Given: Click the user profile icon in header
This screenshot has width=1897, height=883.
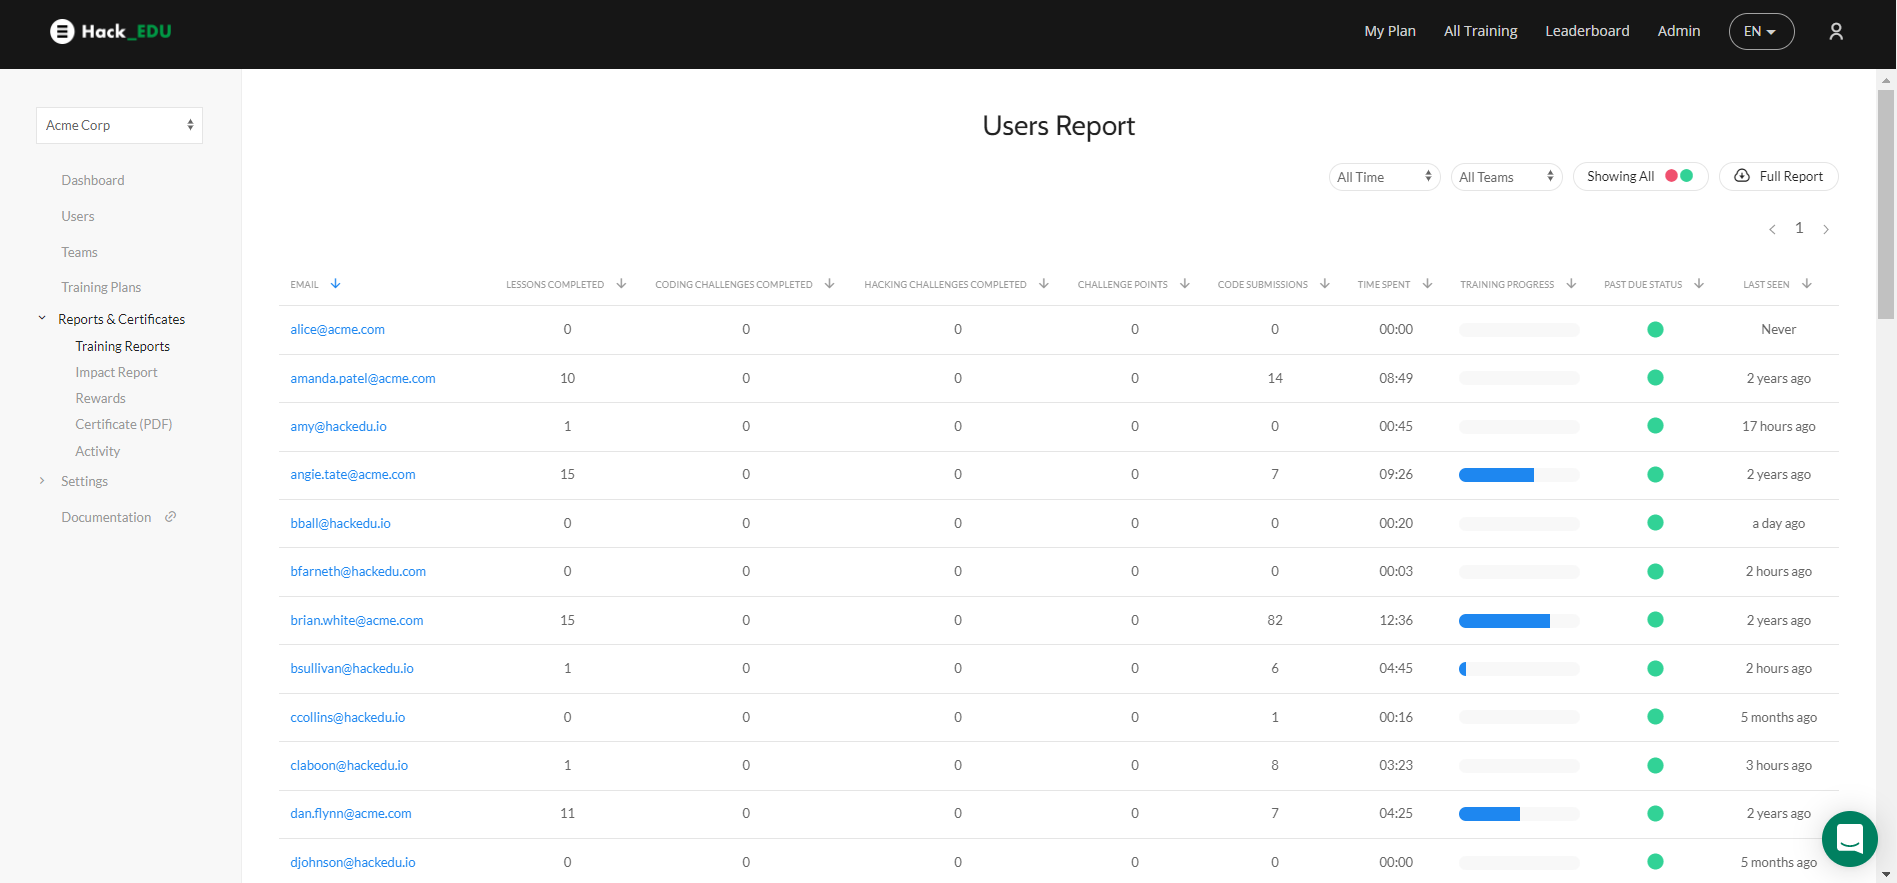Looking at the screenshot, I should coord(1835,32).
